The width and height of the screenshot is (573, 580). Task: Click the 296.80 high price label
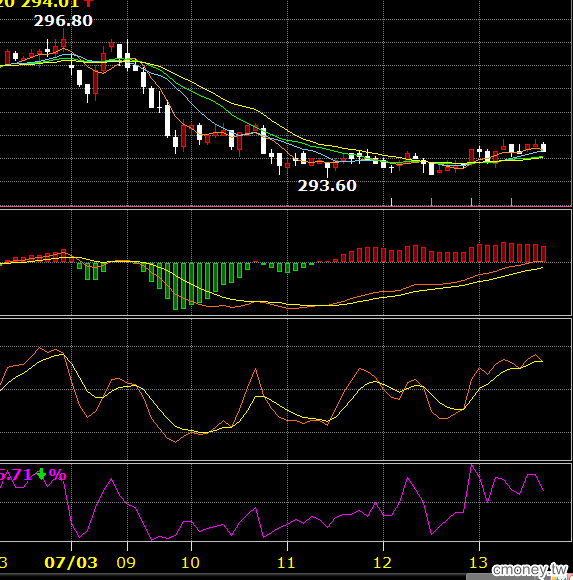pos(63,21)
